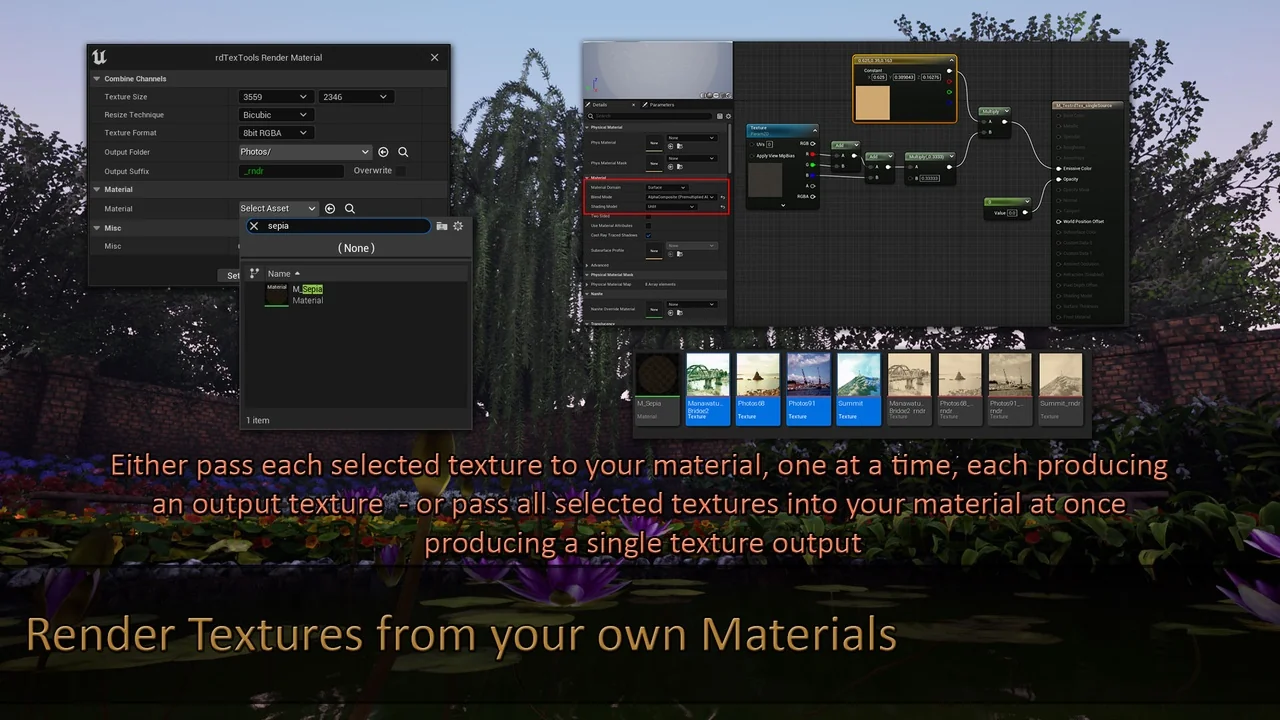Reset Blend Mode to default arrow
This screenshot has height=720, width=1280.
click(723, 197)
